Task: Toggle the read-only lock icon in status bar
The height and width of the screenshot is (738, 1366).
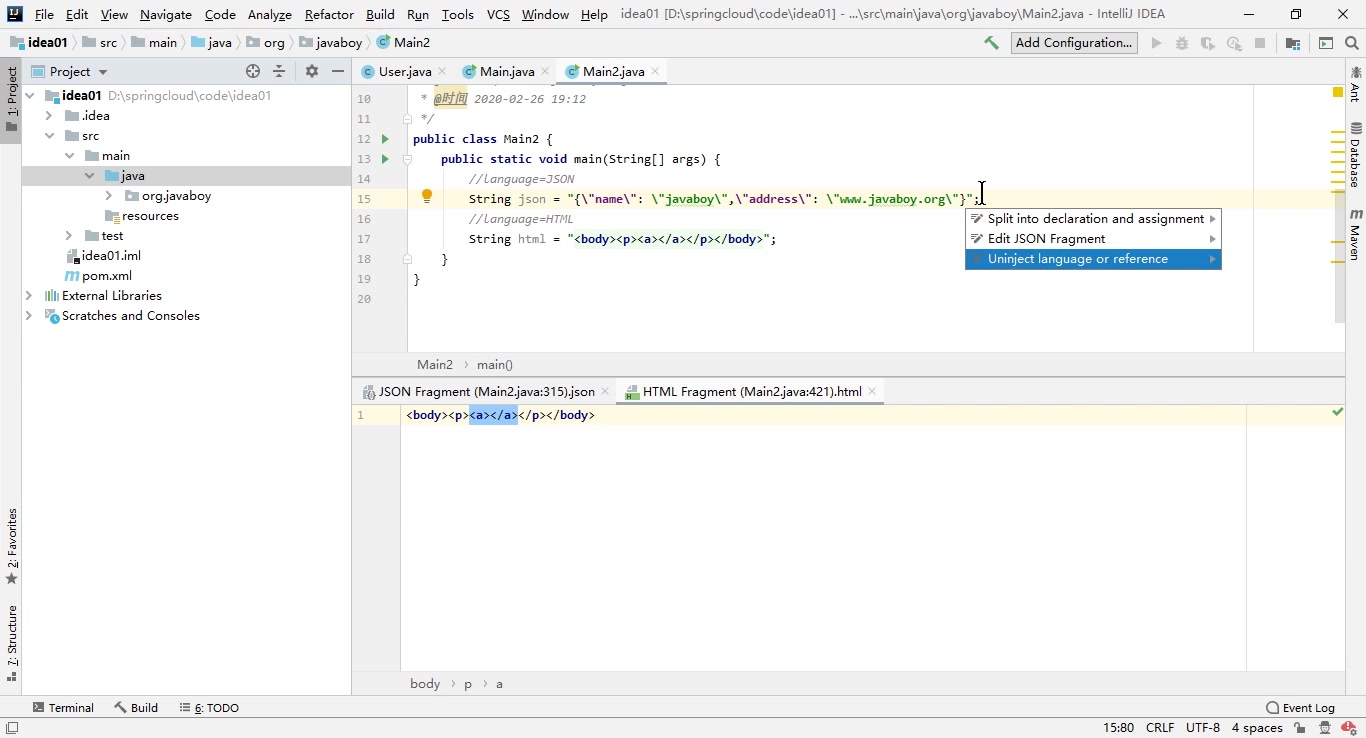Action: tap(1299, 728)
